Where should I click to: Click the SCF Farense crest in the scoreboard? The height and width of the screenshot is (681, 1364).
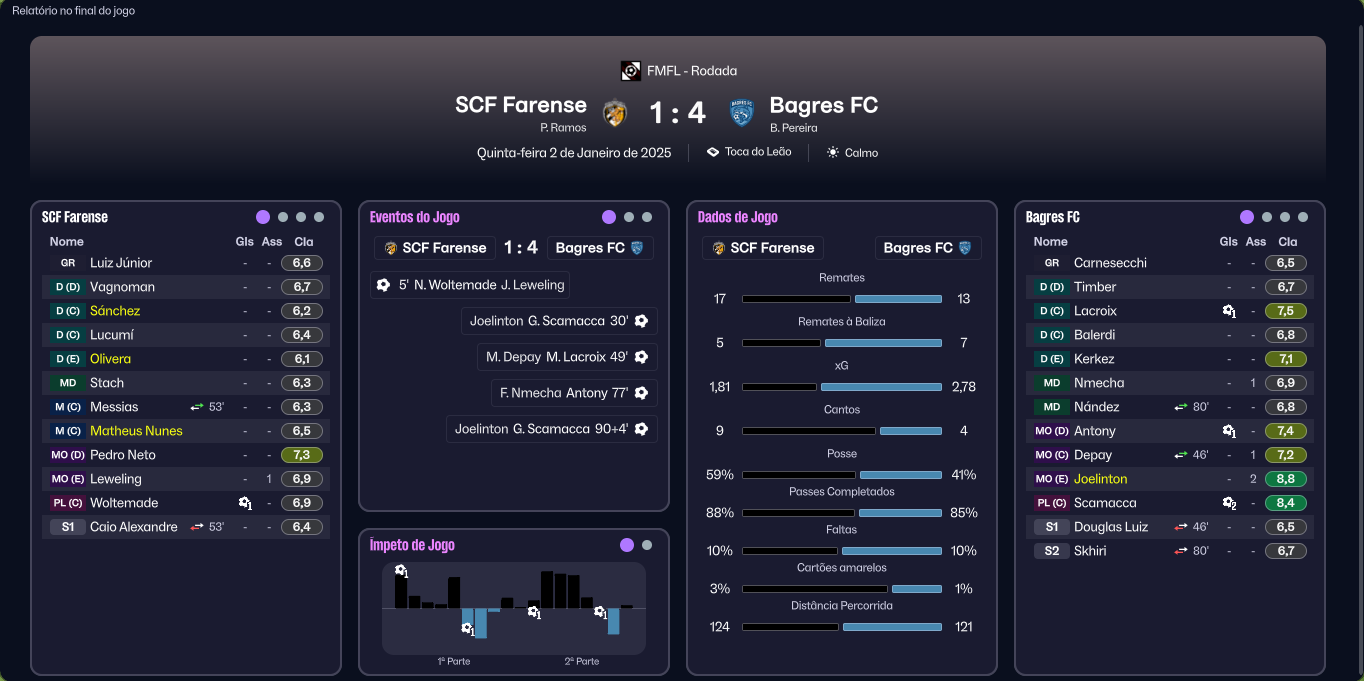(x=615, y=114)
